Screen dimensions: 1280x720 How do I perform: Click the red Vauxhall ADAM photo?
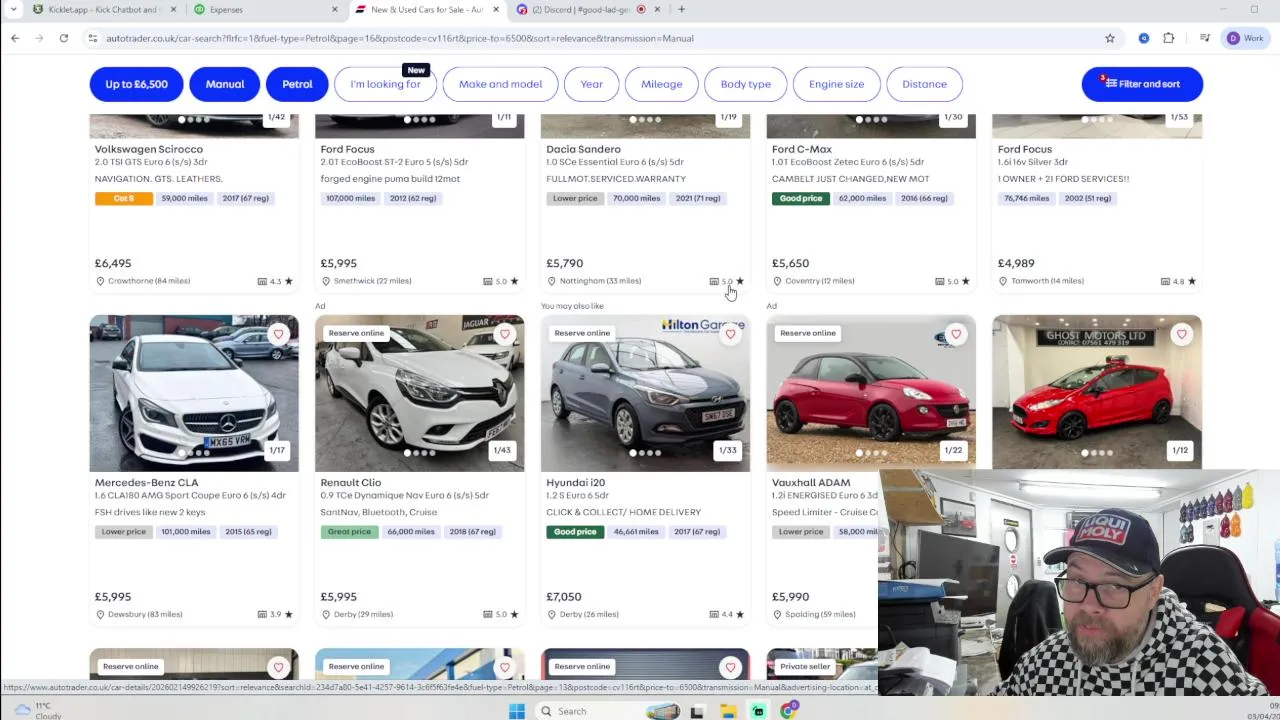point(871,393)
